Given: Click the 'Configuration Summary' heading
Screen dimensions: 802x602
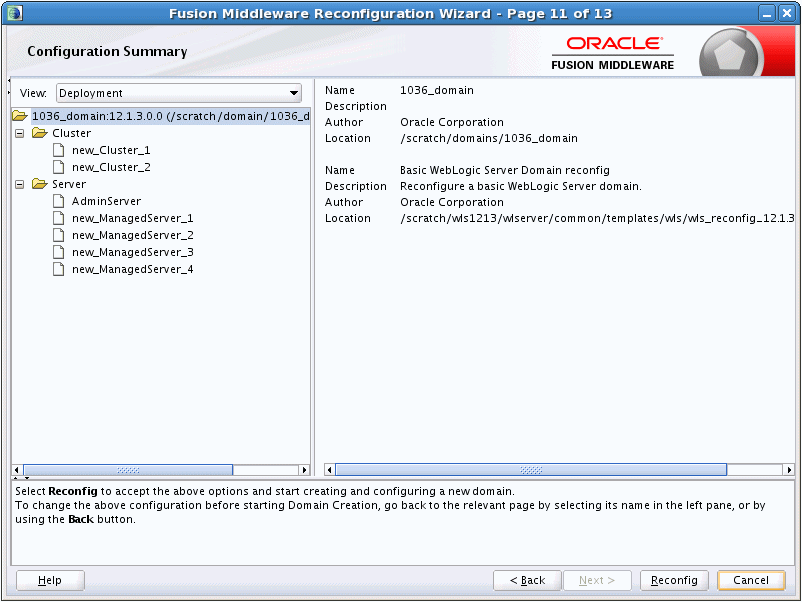Looking at the screenshot, I should (x=107, y=52).
